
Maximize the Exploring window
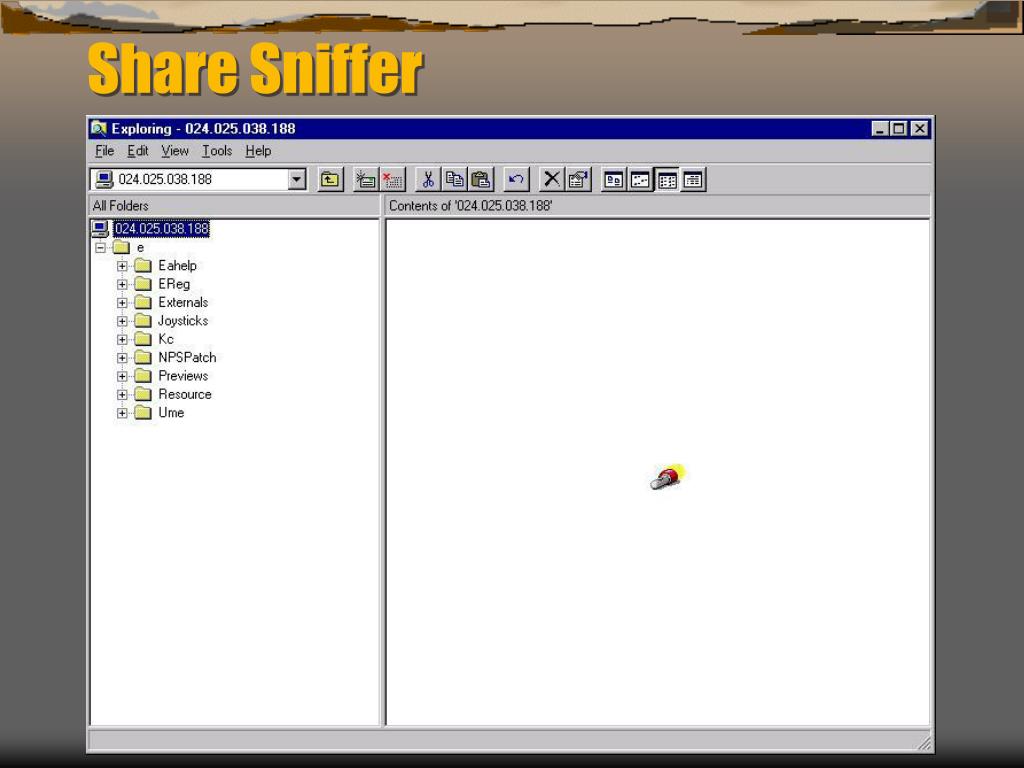click(899, 129)
